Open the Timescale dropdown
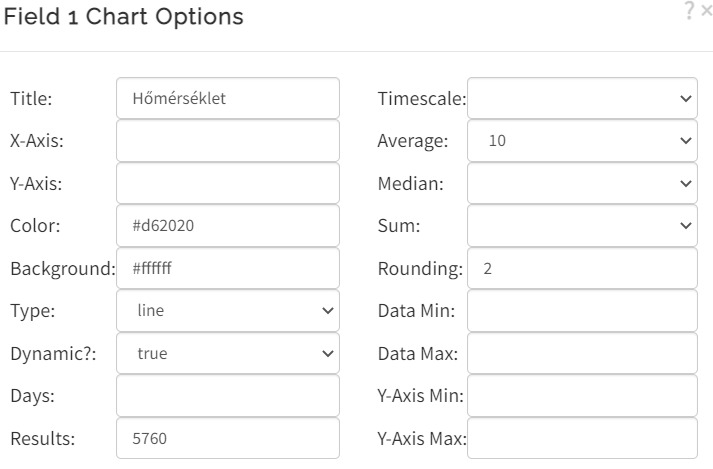Viewport: 713px width, 469px height. pyautogui.click(x=582, y=98)
